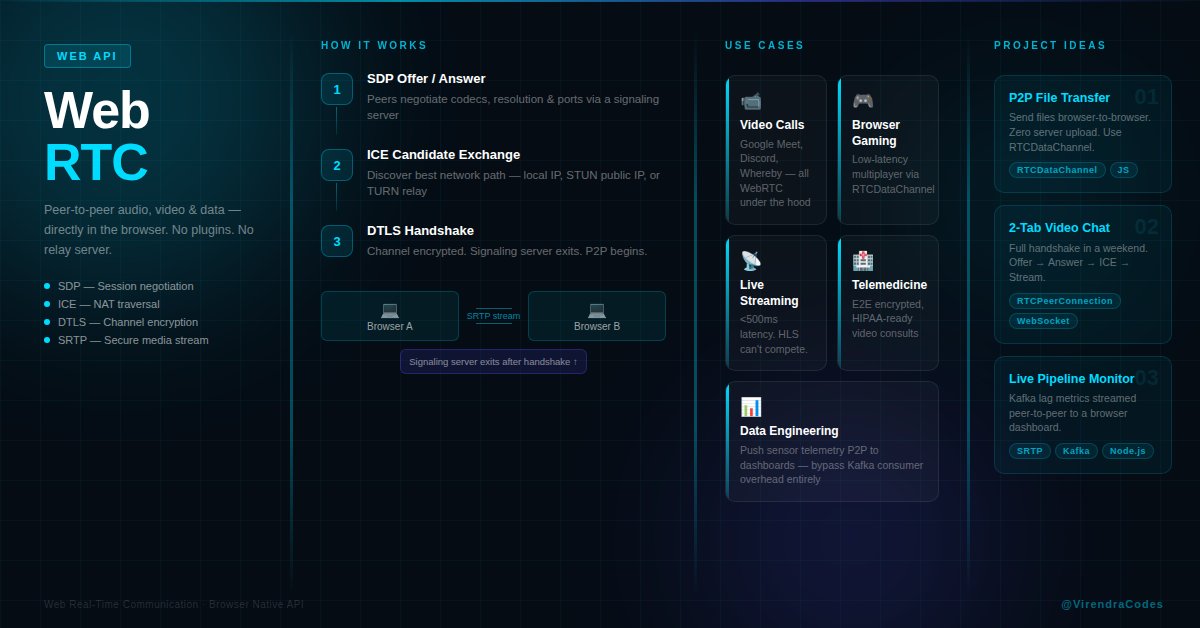Click the Node.js tag
The width and height of the screenshot is (1200, 628).
pyautogui.click(x=1128, y=451)
